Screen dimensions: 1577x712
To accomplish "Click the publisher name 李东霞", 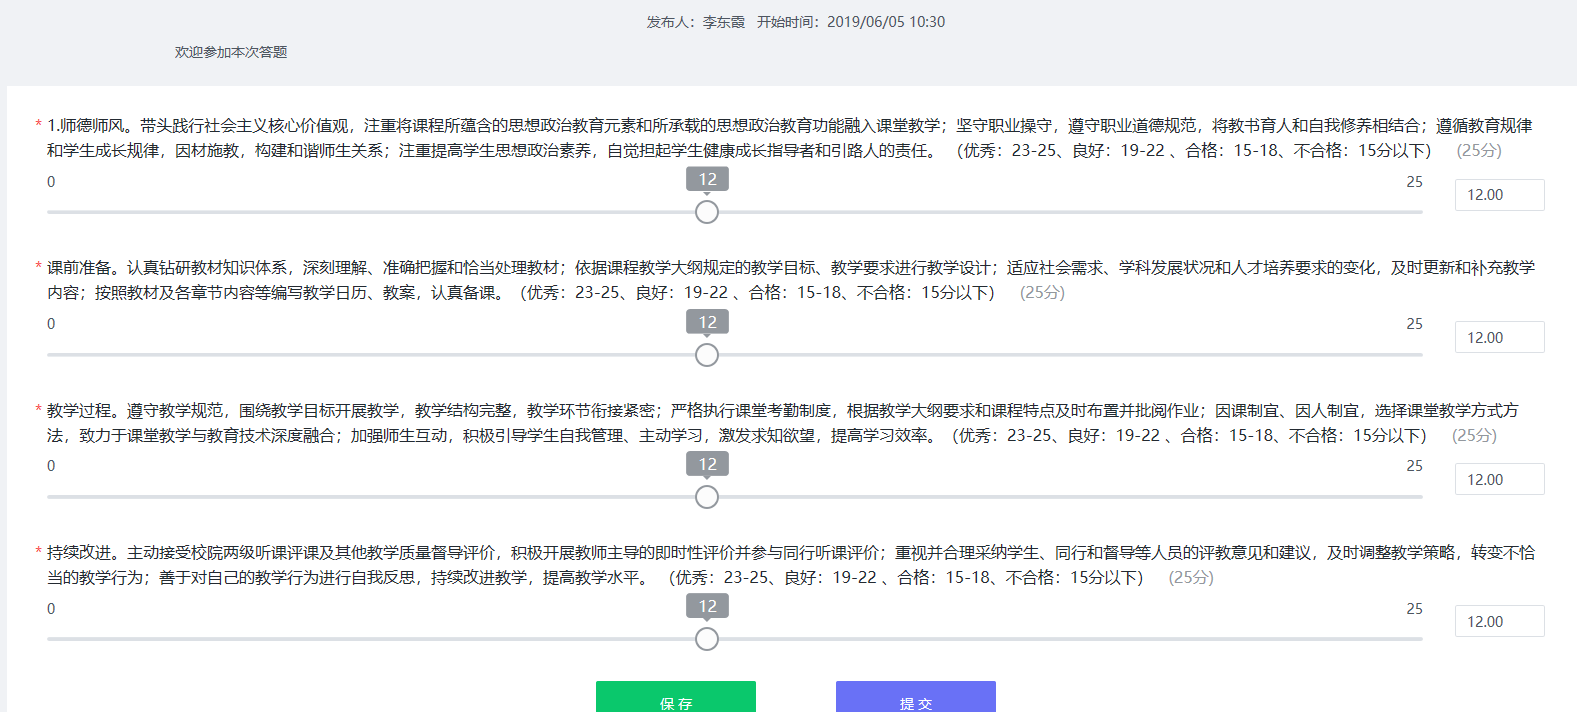I will coord(723,22).
